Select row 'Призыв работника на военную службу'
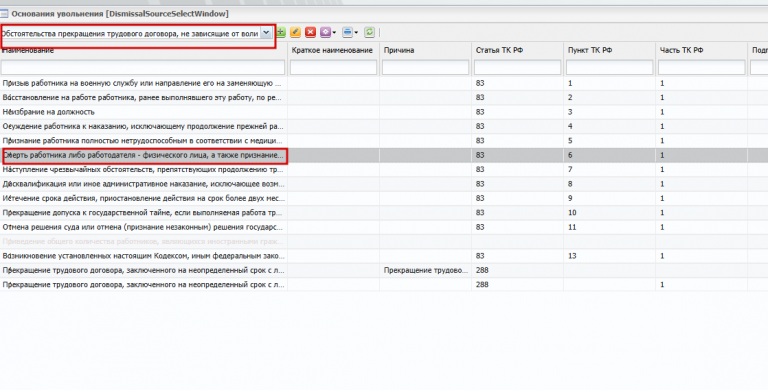The image size is (768, 390). coord(384,83)
